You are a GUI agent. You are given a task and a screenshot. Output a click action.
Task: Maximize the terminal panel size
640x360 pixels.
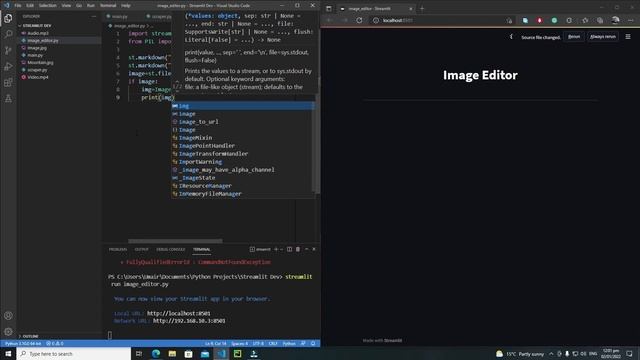pyautogui.click(x=306, y=249)
